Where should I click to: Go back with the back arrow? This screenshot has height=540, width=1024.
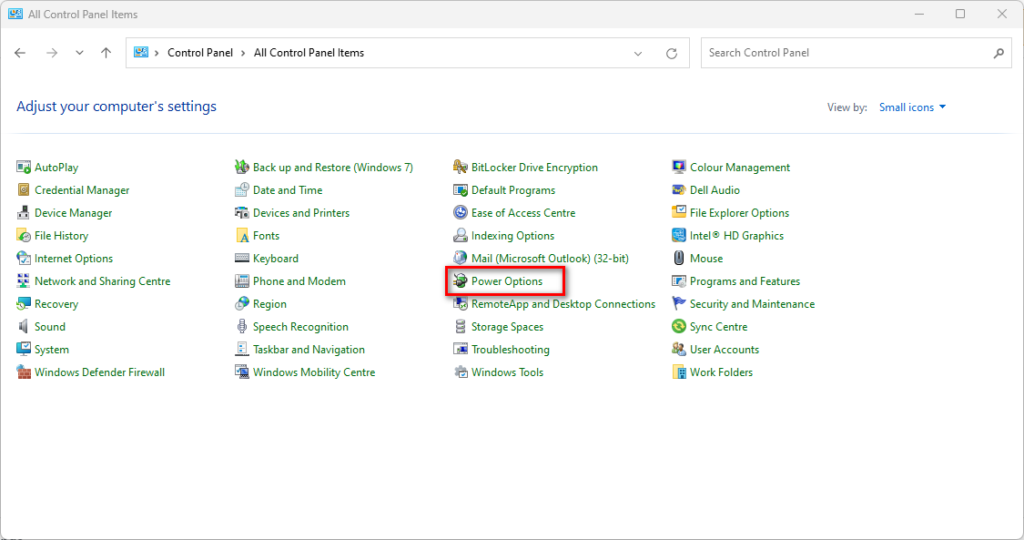pyautogui.click(x=20, y=53)
